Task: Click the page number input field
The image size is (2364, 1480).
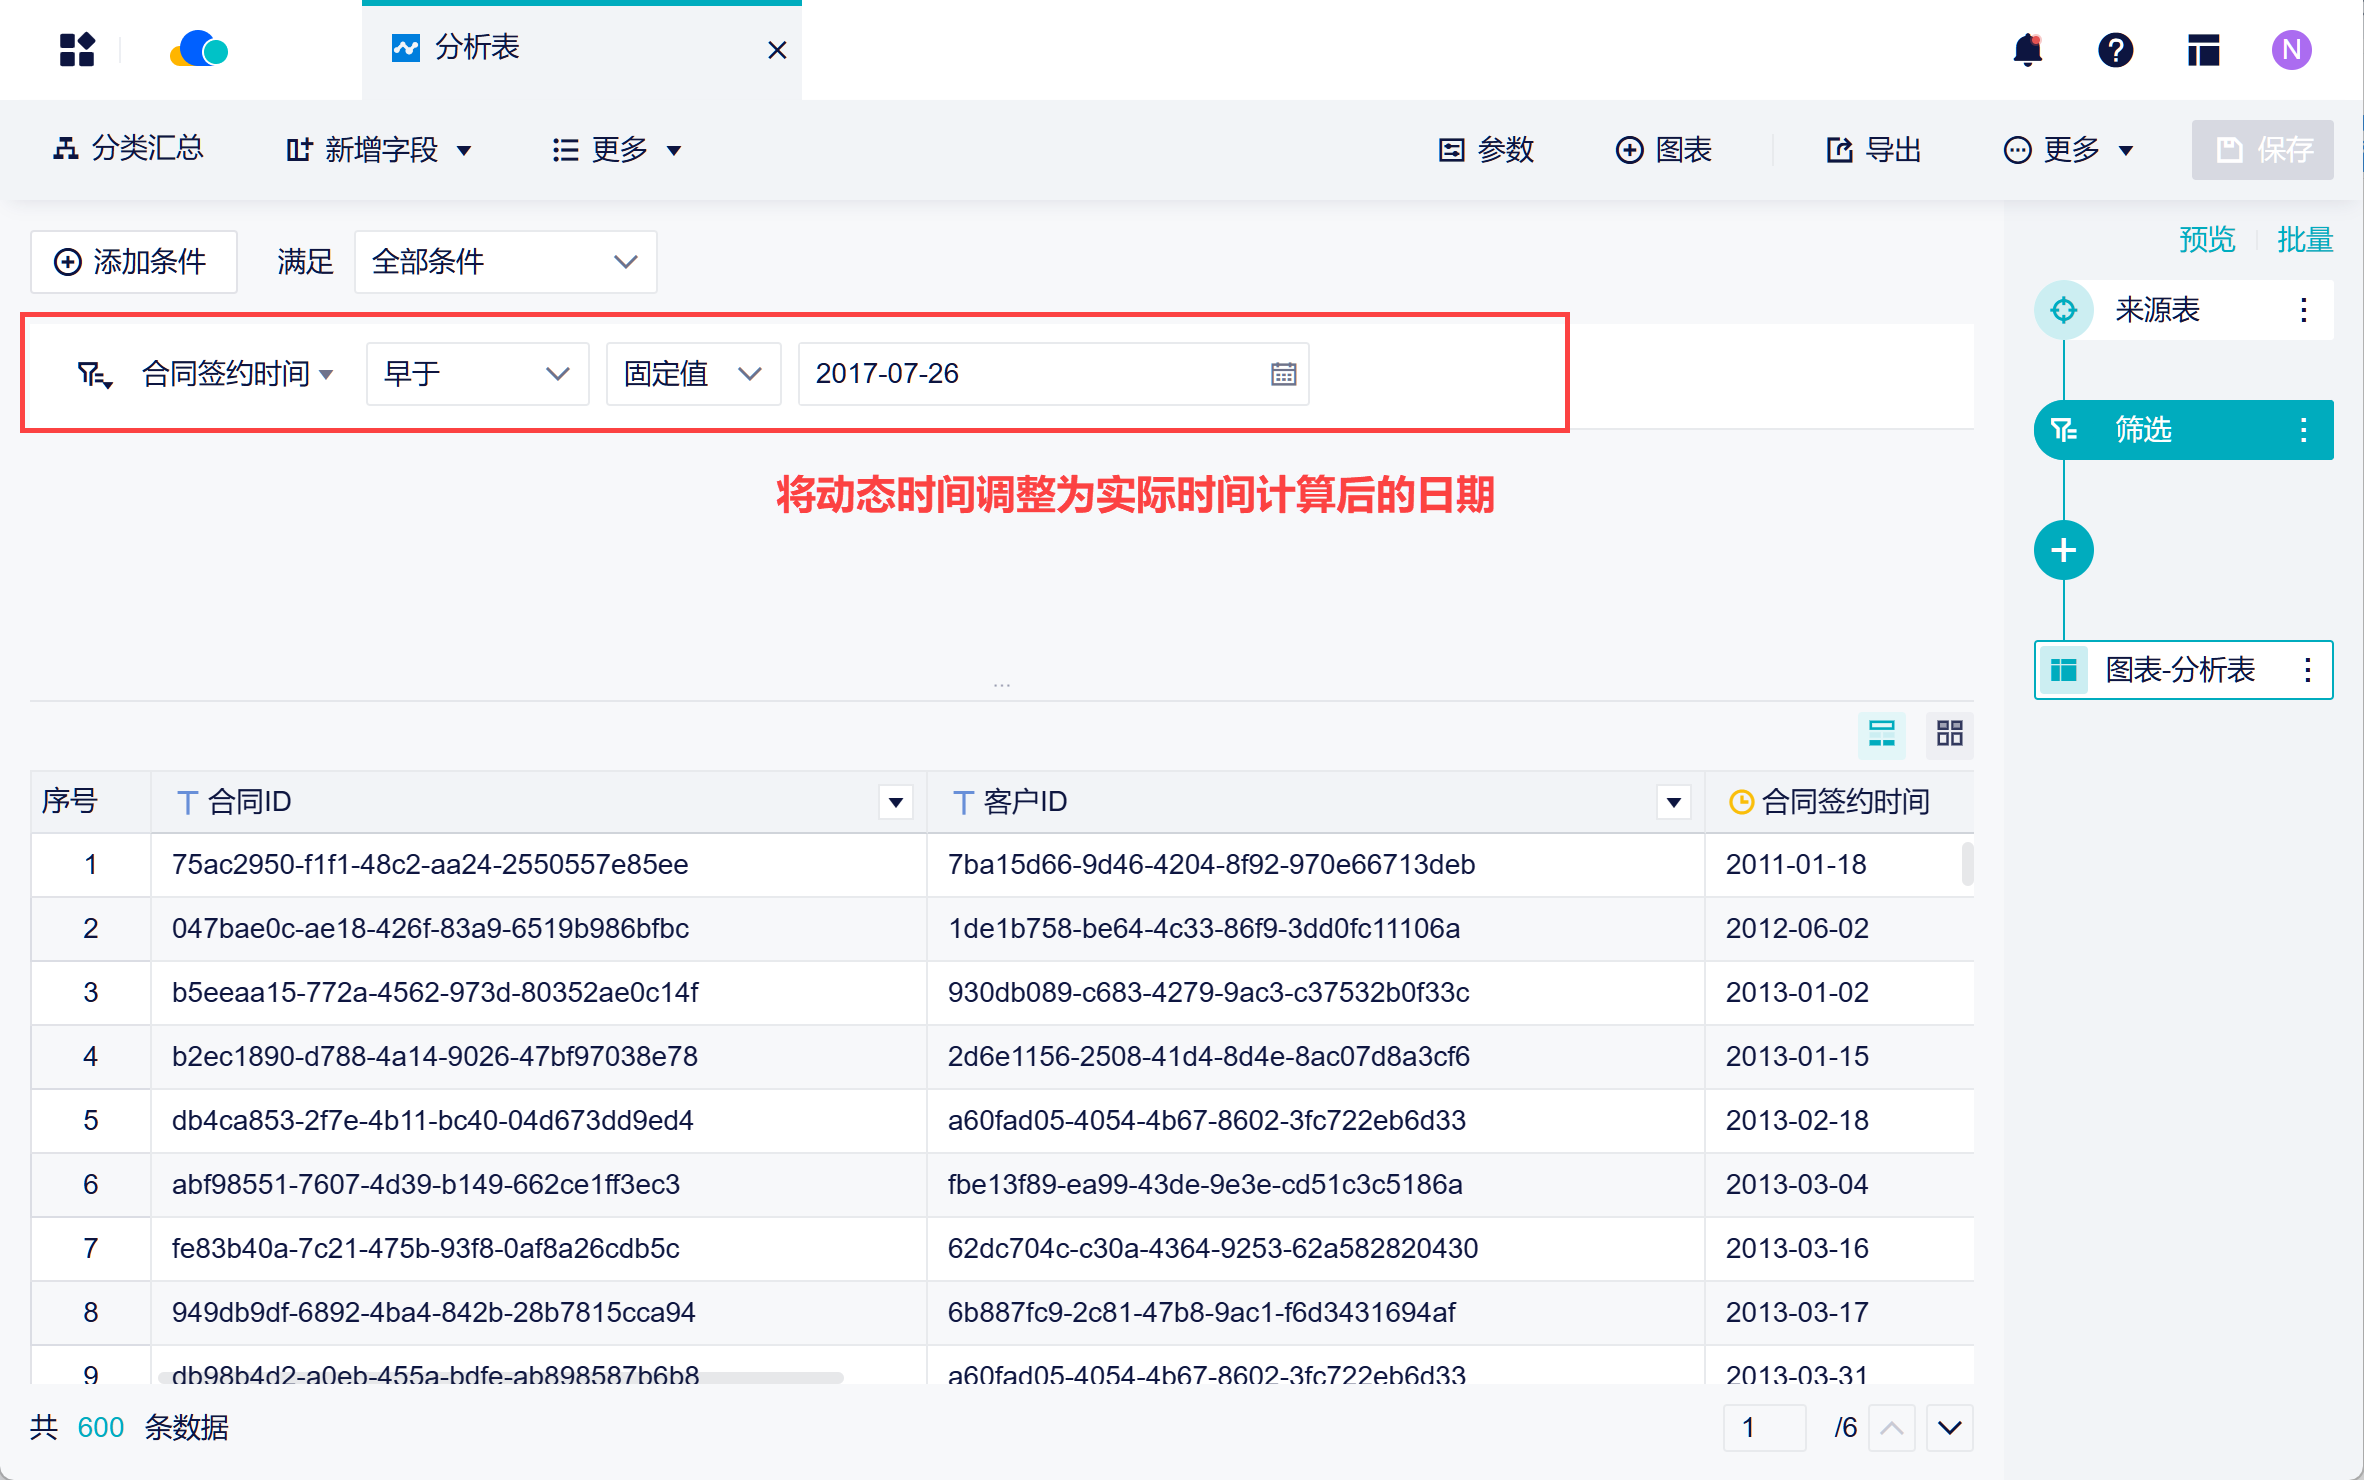Action: 1764,1427
